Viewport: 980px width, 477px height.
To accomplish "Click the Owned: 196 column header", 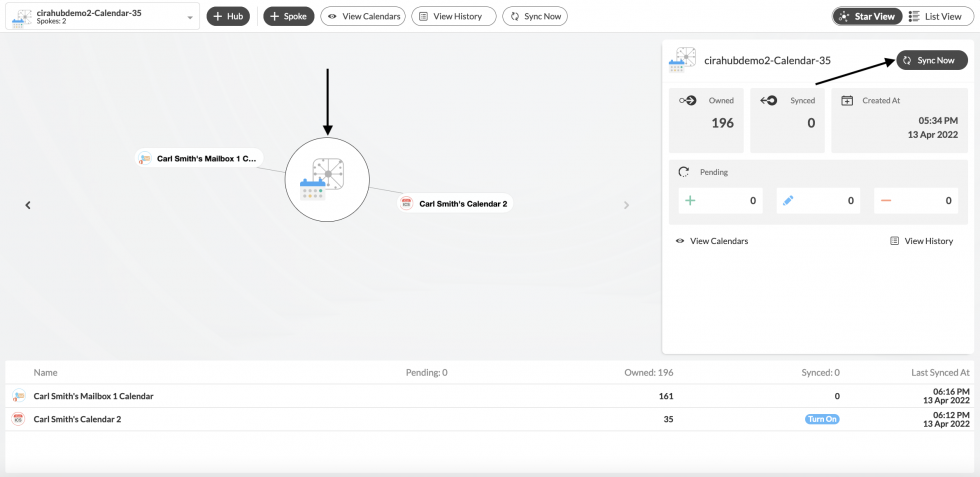I will click(x=649, y=373).
